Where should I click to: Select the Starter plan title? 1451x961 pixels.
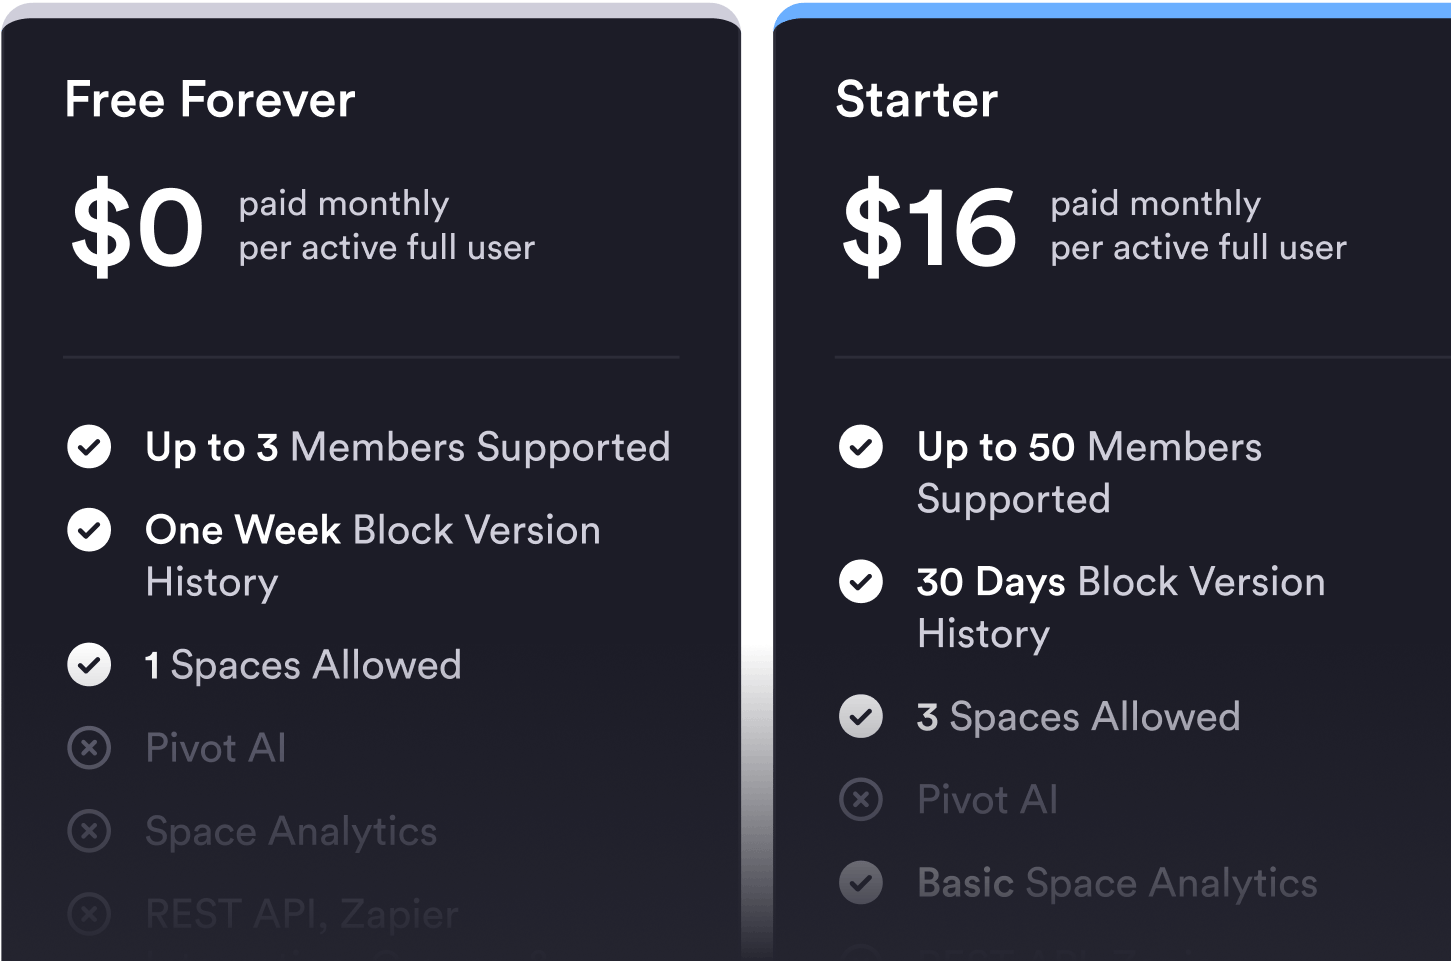tap(916, 100)
